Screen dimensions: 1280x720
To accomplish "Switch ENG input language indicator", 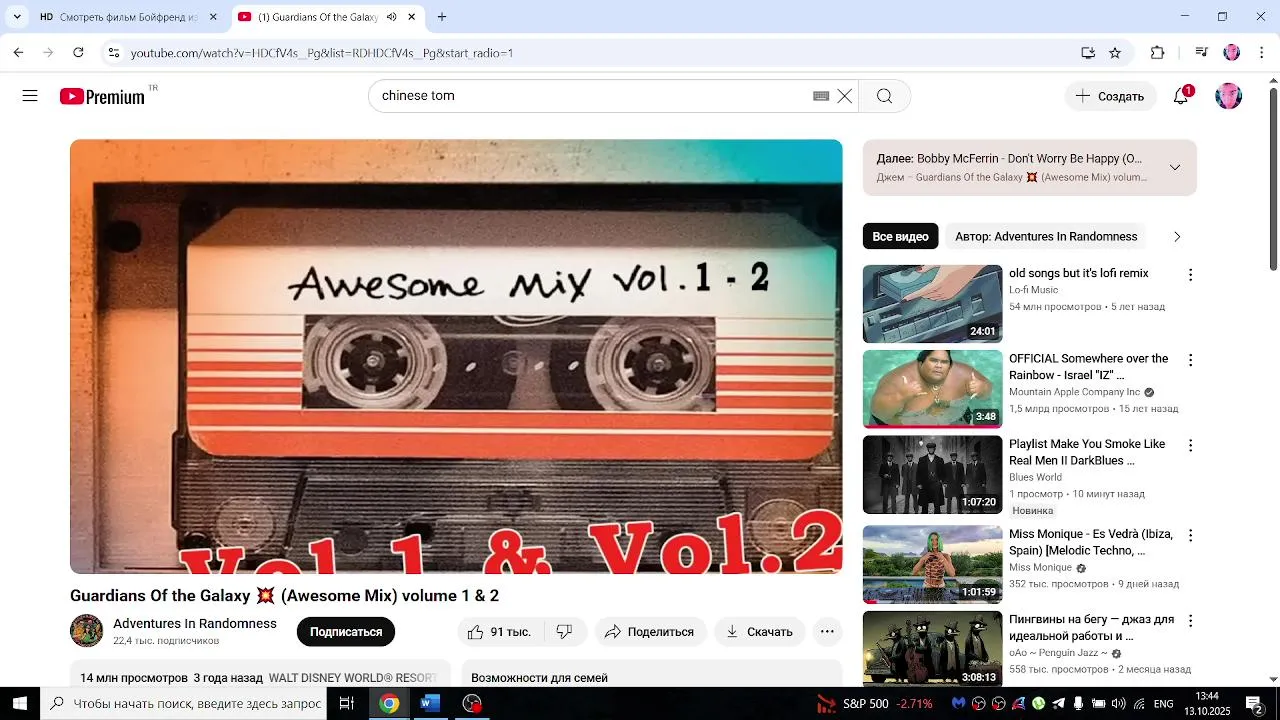I will 1163,704.
